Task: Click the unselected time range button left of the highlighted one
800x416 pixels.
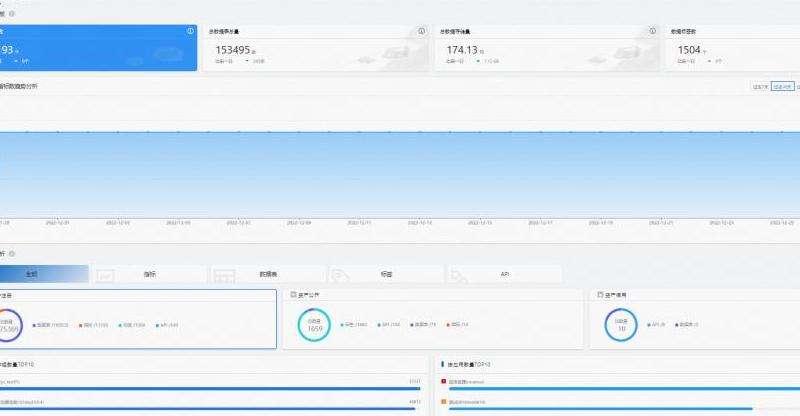Action: 760,87
